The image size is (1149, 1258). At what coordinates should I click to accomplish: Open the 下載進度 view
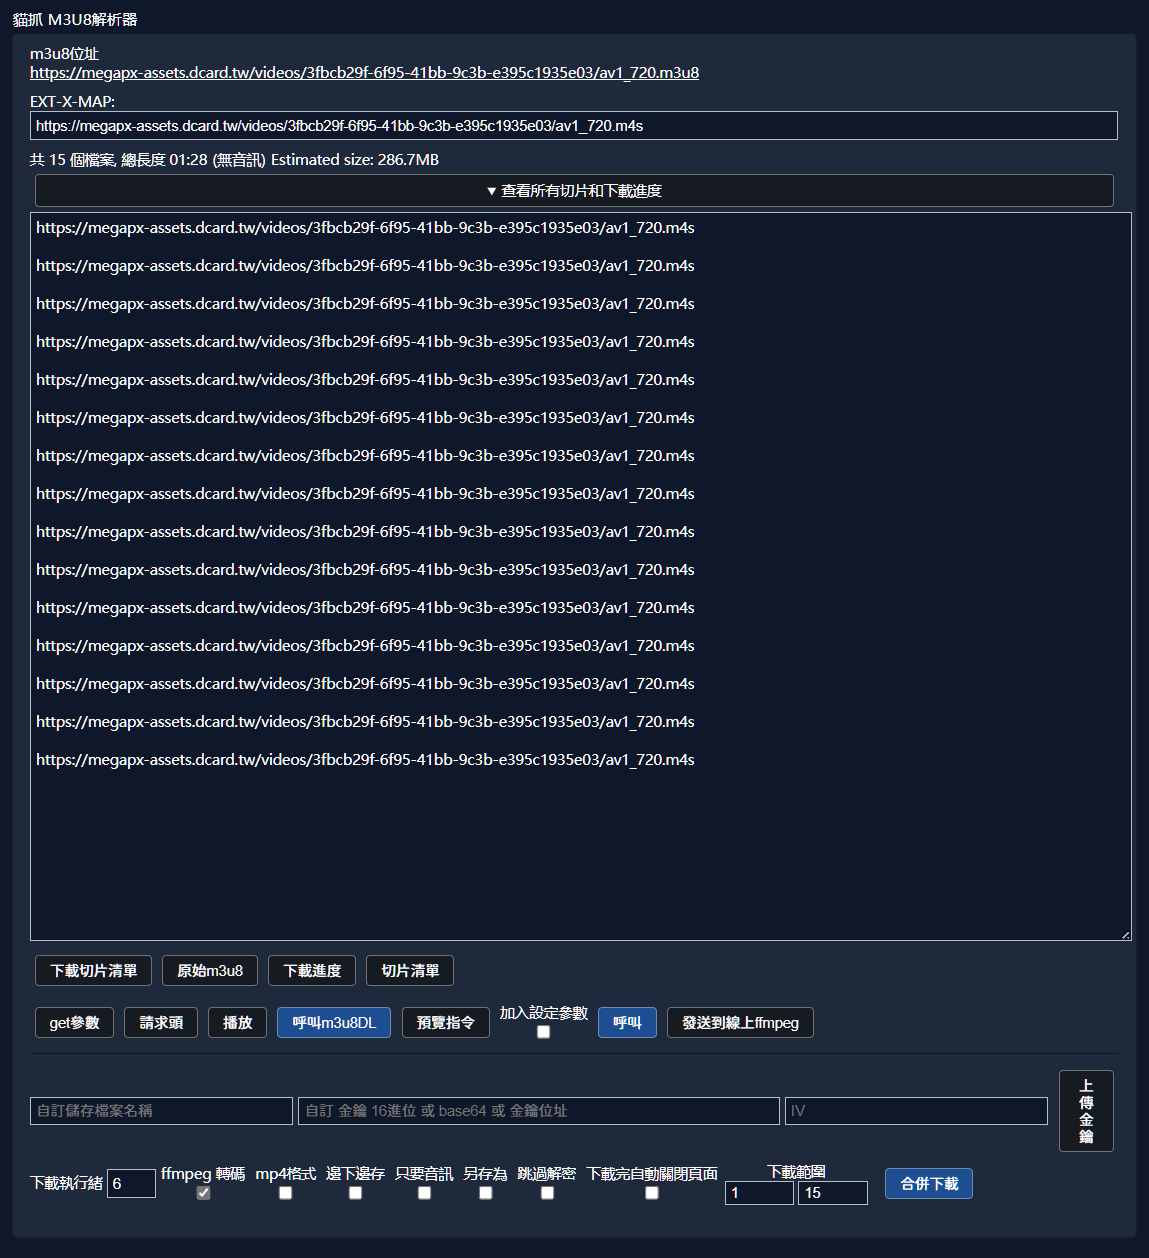[x=311, y=970]
